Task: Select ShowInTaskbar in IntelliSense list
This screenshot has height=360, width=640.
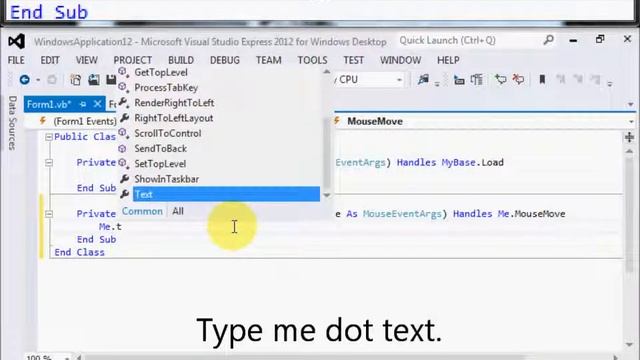Action: [167, 179]
